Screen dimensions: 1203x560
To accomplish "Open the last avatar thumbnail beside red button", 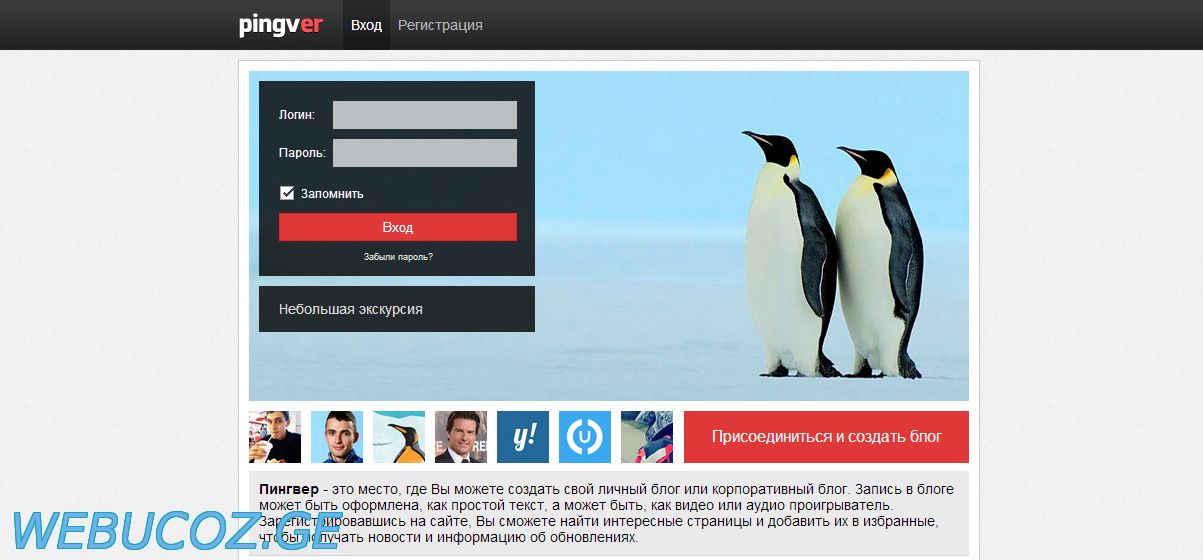I will (x=647, y=437).
